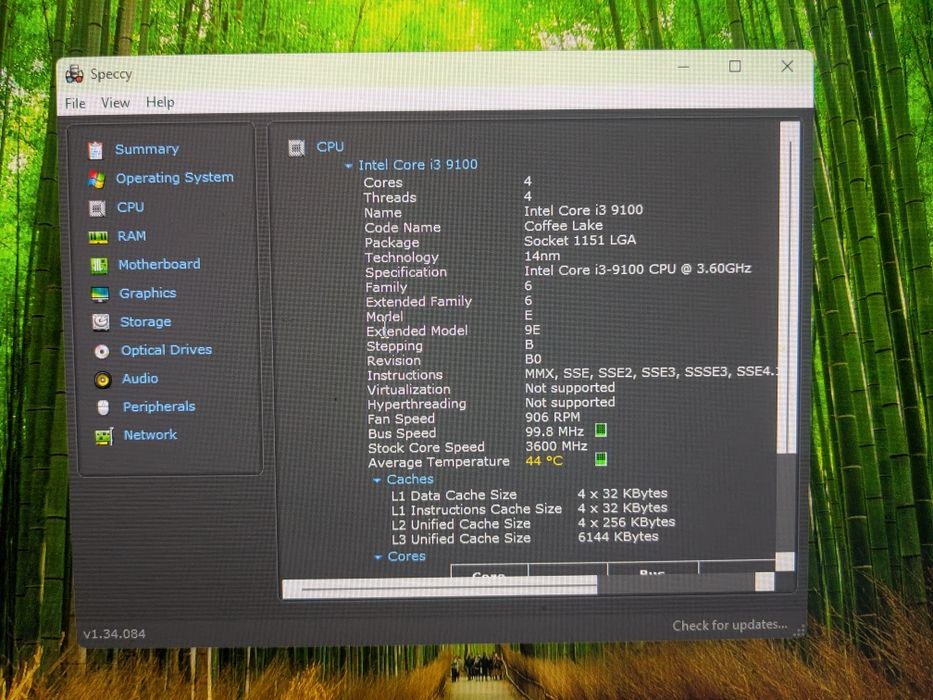Click the Speccy app icon in title bar
933x700 pixels.
click(x=74, y=74)
